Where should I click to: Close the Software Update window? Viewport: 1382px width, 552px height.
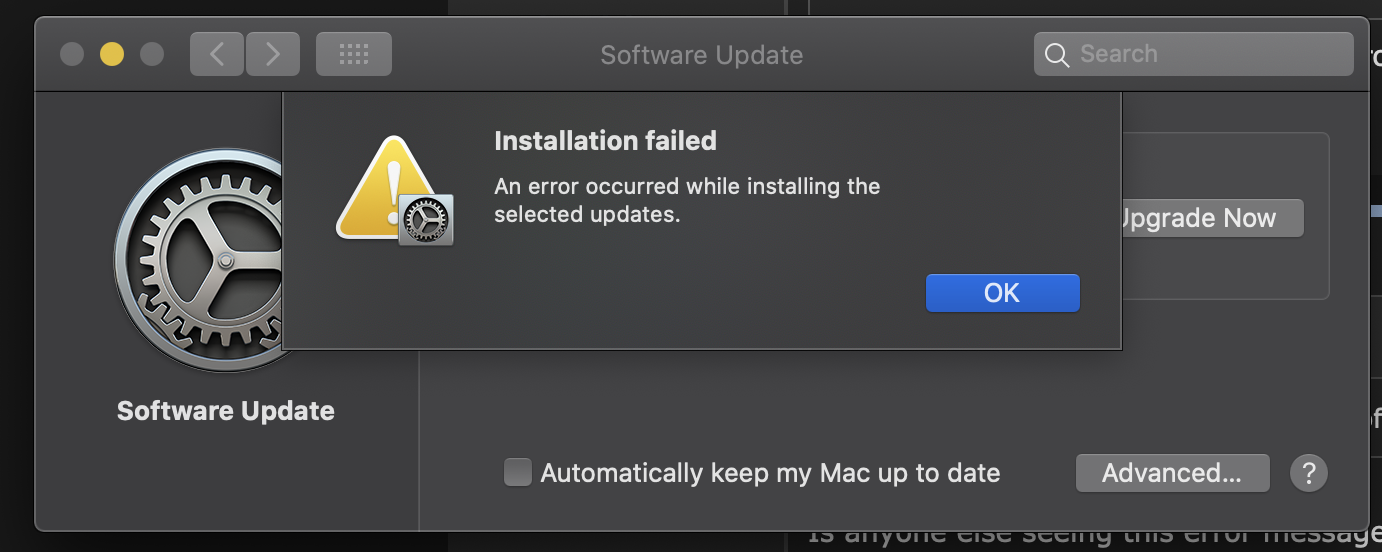[72, 54]
